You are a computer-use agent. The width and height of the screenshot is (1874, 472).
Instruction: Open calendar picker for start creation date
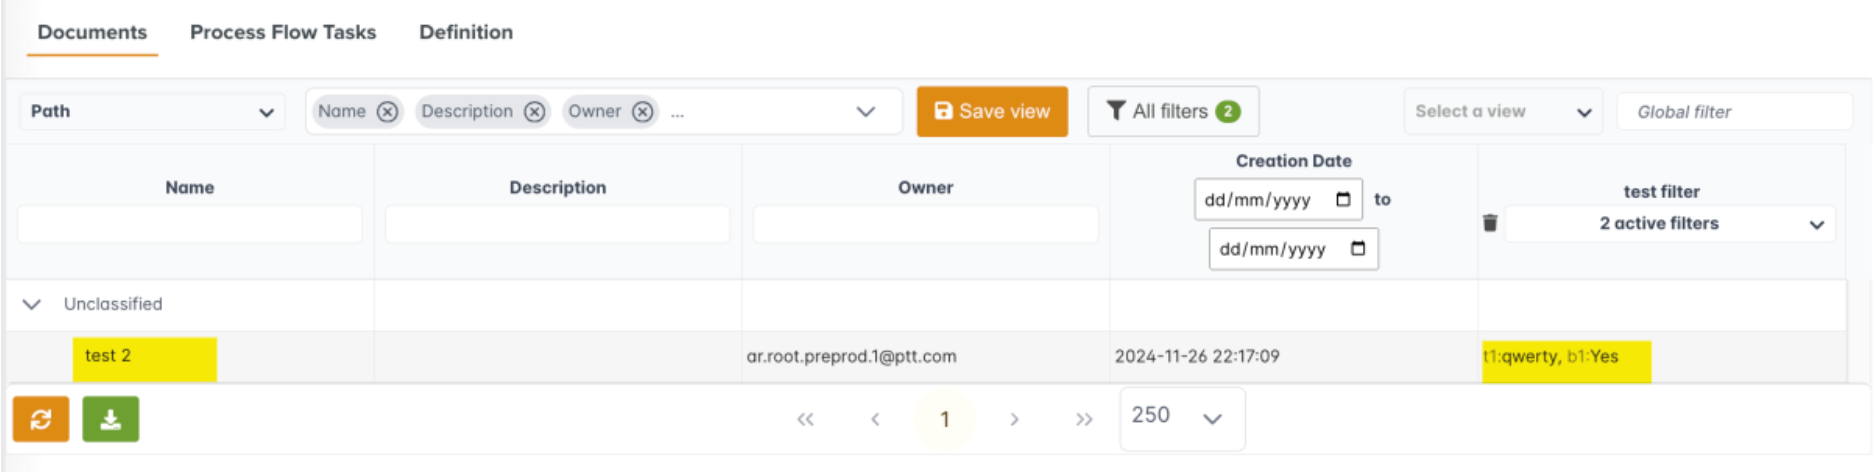tap(1343, 200)
